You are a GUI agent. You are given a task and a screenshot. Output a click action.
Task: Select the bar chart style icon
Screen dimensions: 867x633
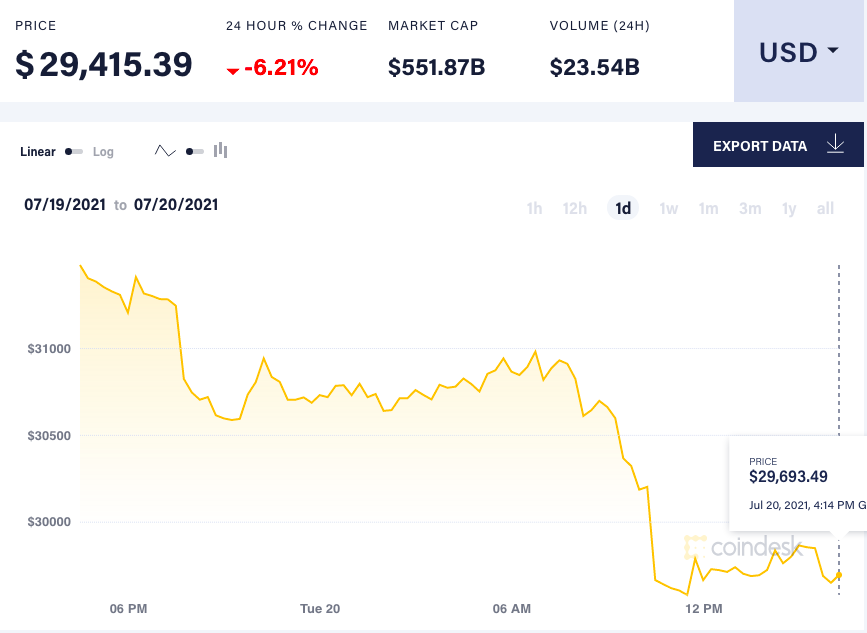219,149
